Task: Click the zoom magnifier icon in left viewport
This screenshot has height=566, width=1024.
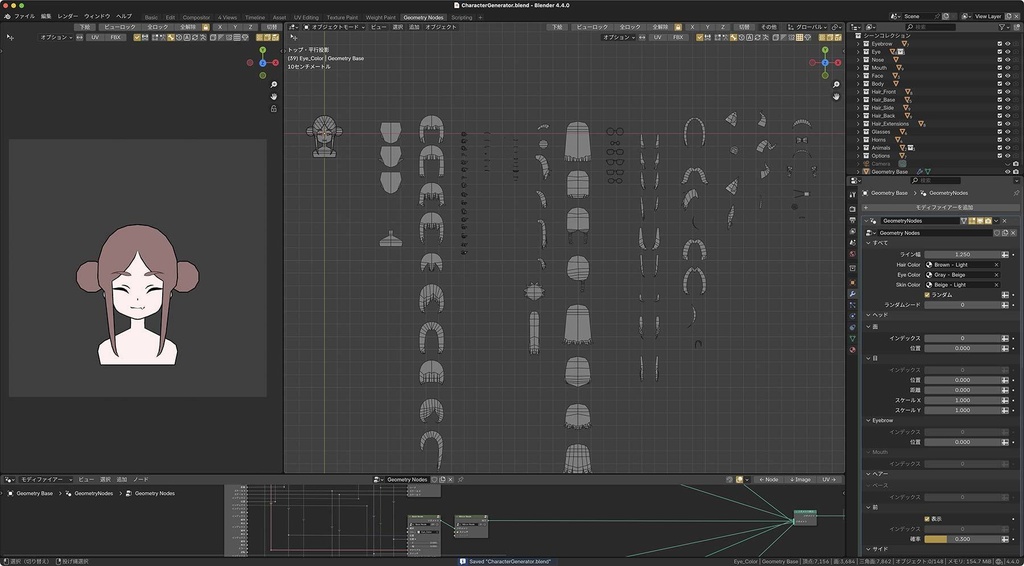Action: (274, 85)
